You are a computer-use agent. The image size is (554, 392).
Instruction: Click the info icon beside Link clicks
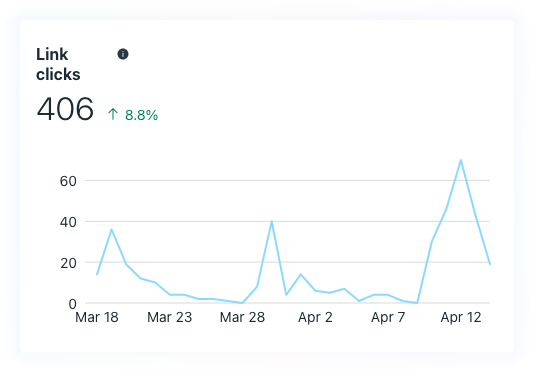pyautogui.click(x=123, y=54)
